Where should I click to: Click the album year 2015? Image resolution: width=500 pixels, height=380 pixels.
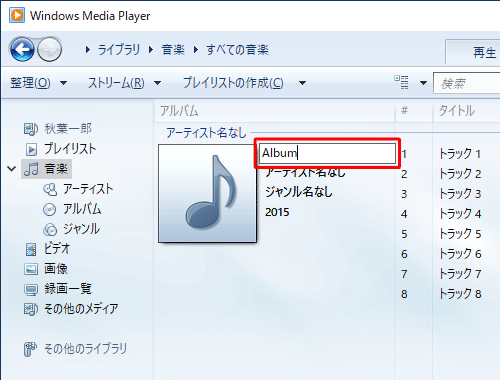(x=277, y=212)
